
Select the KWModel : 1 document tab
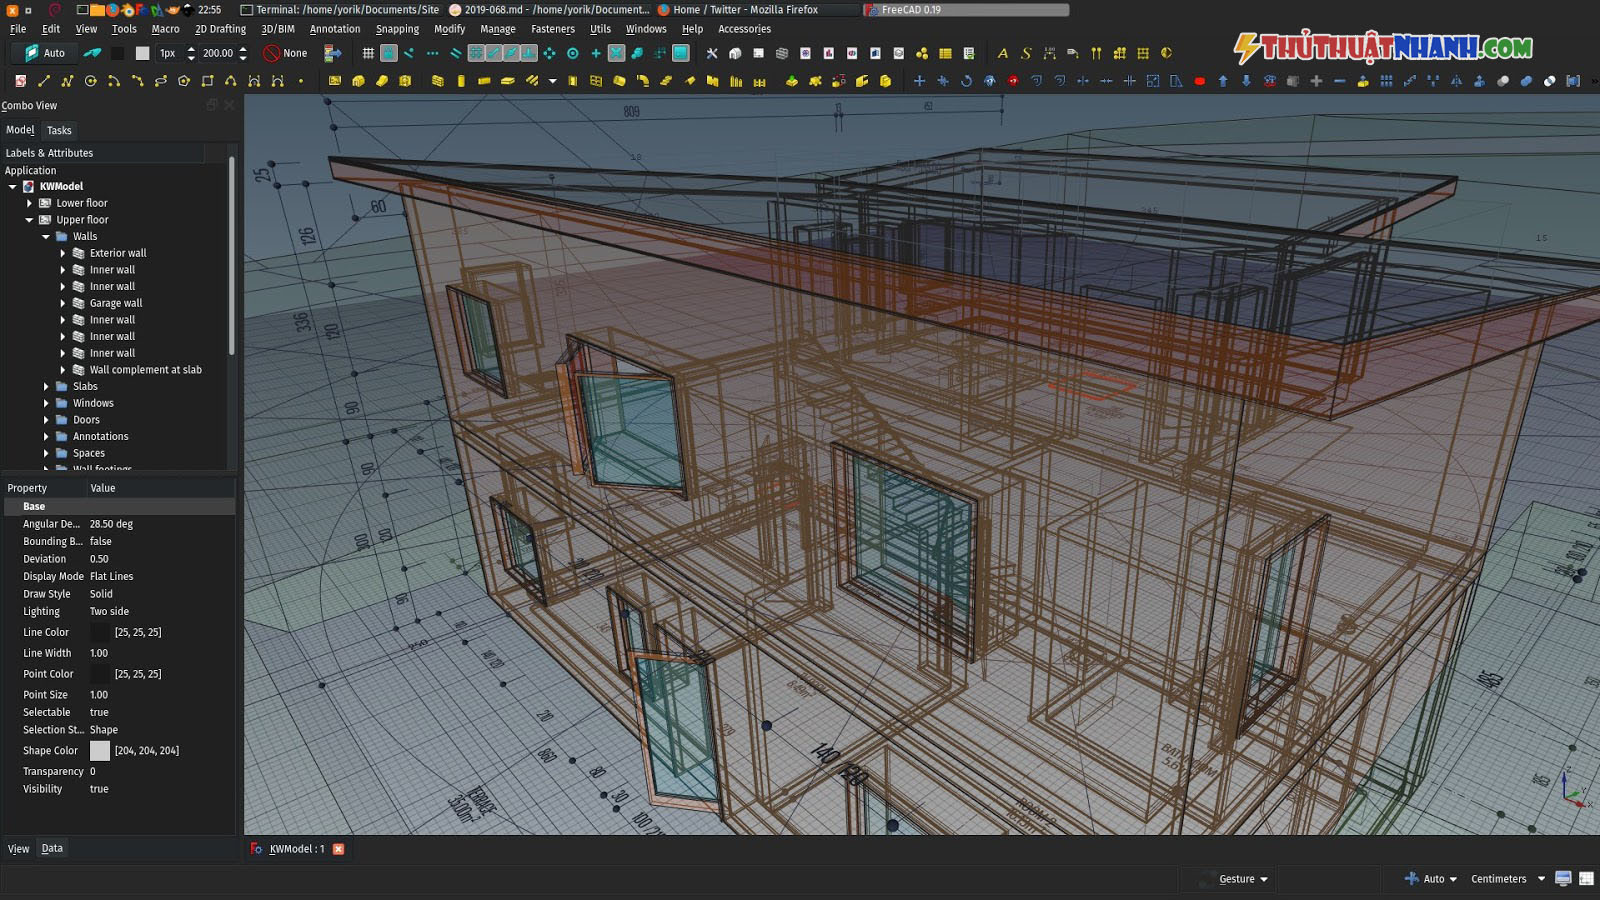[297, 849]
